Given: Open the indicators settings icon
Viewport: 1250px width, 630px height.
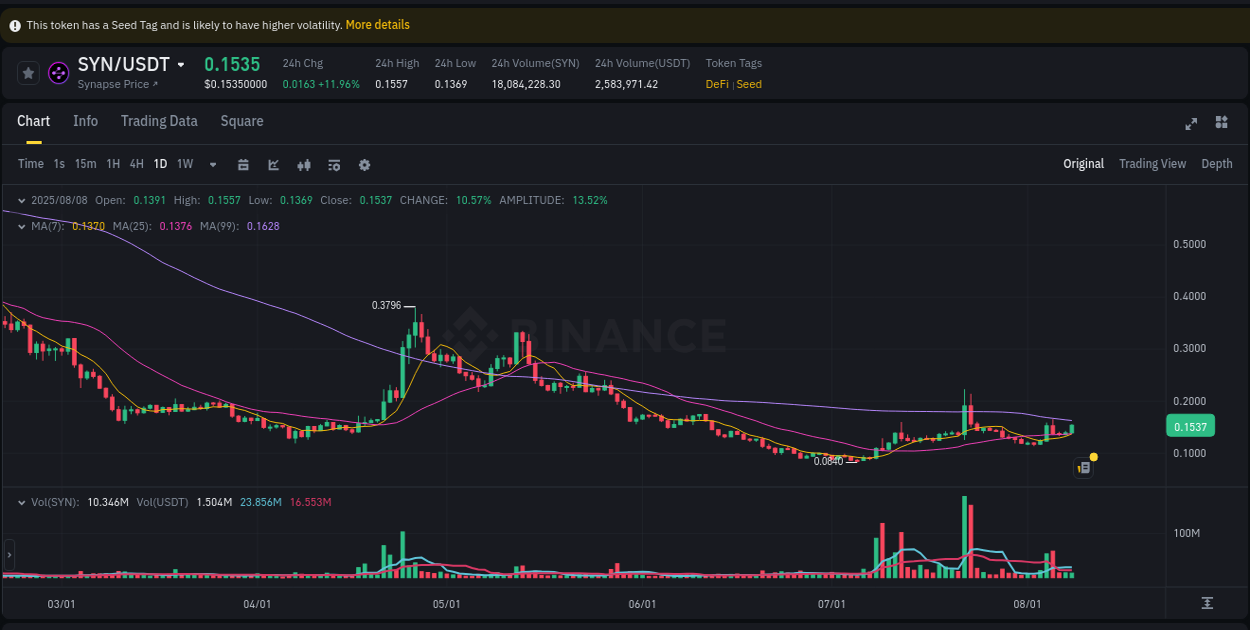Looking at the screenshot, I should point(334,164).
